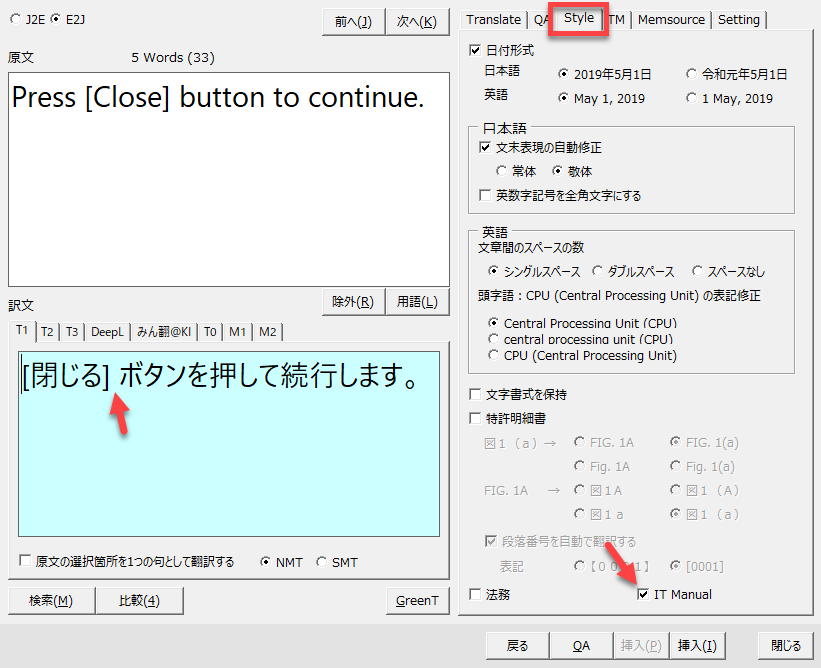Select the J2E translation direction
Screen dimensions: 821x668
pos(16,19)
